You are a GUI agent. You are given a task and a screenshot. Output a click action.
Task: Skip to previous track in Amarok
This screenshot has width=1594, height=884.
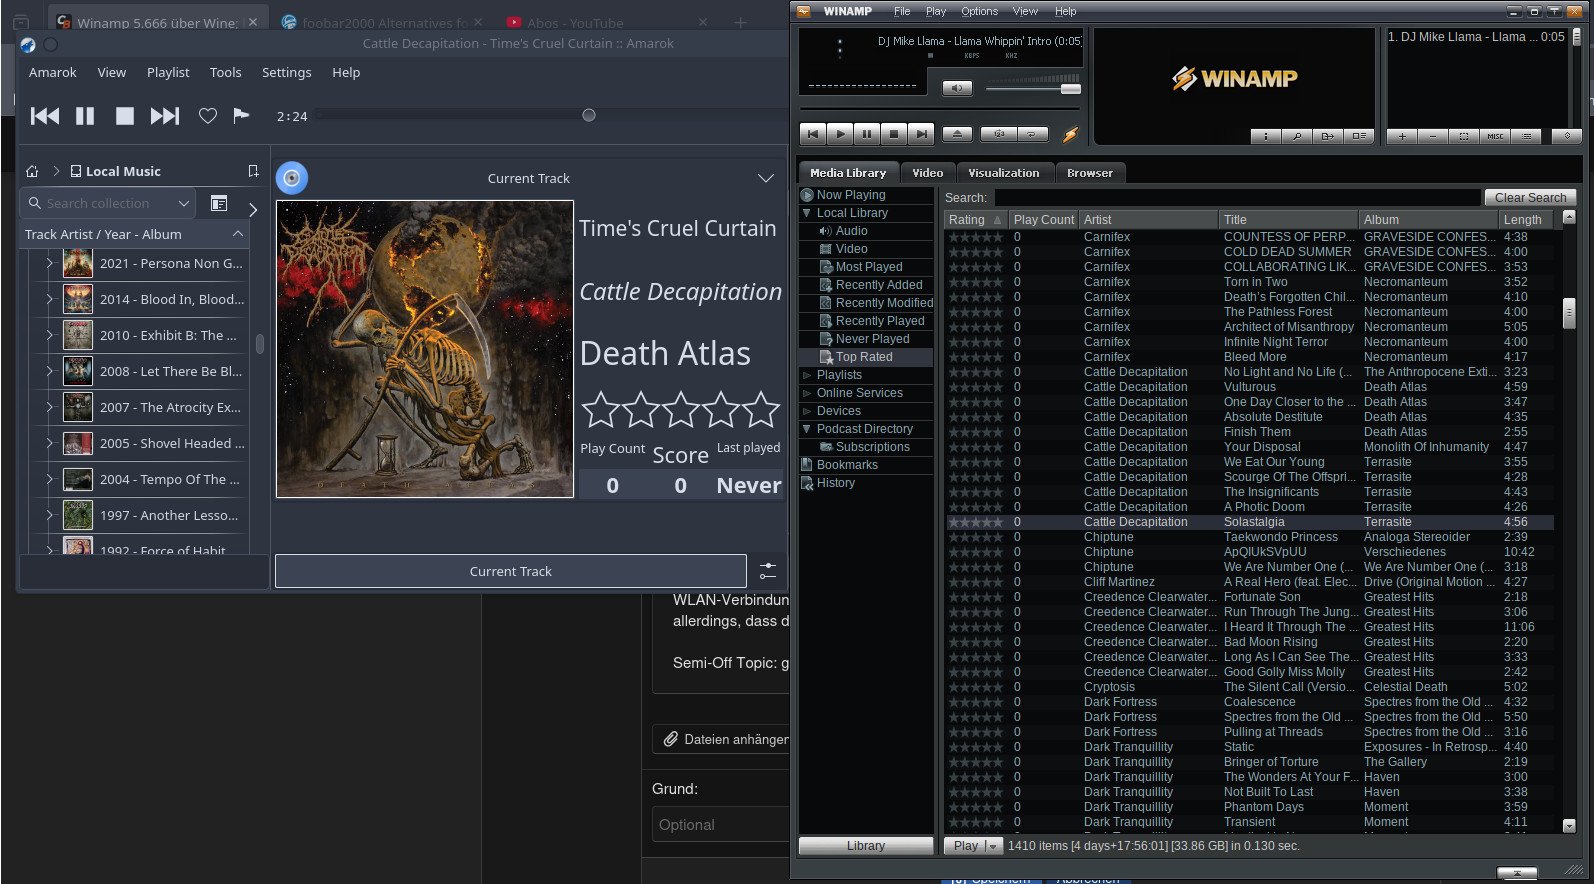tap(45, 116)
